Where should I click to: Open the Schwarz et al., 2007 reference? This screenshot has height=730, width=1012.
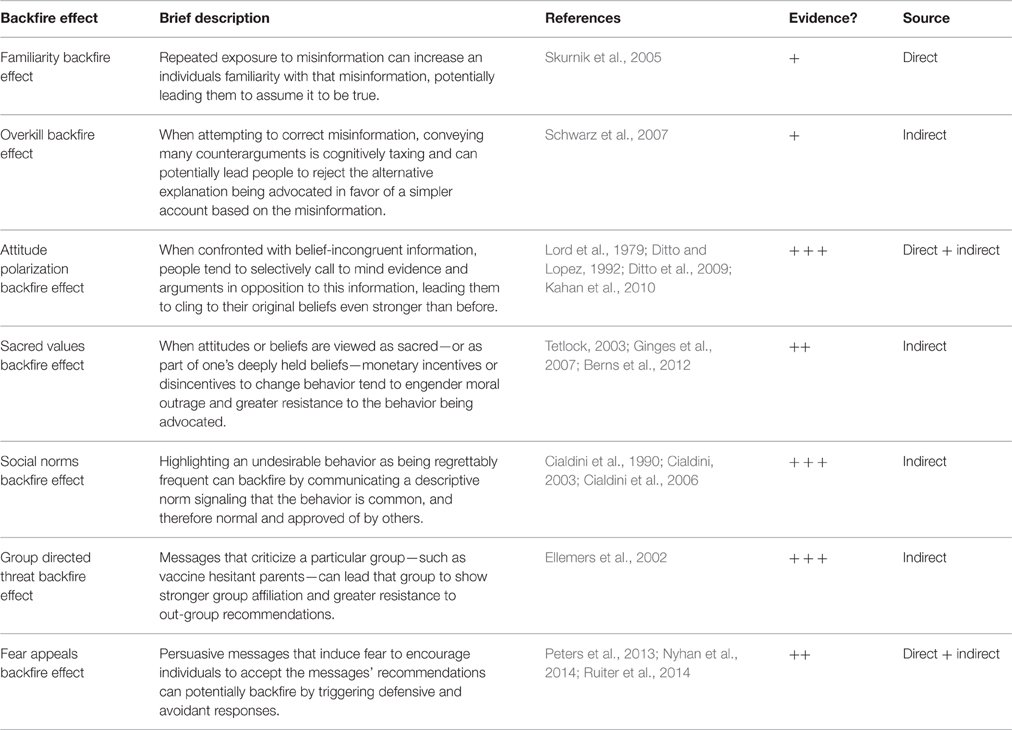click(606, 135)
